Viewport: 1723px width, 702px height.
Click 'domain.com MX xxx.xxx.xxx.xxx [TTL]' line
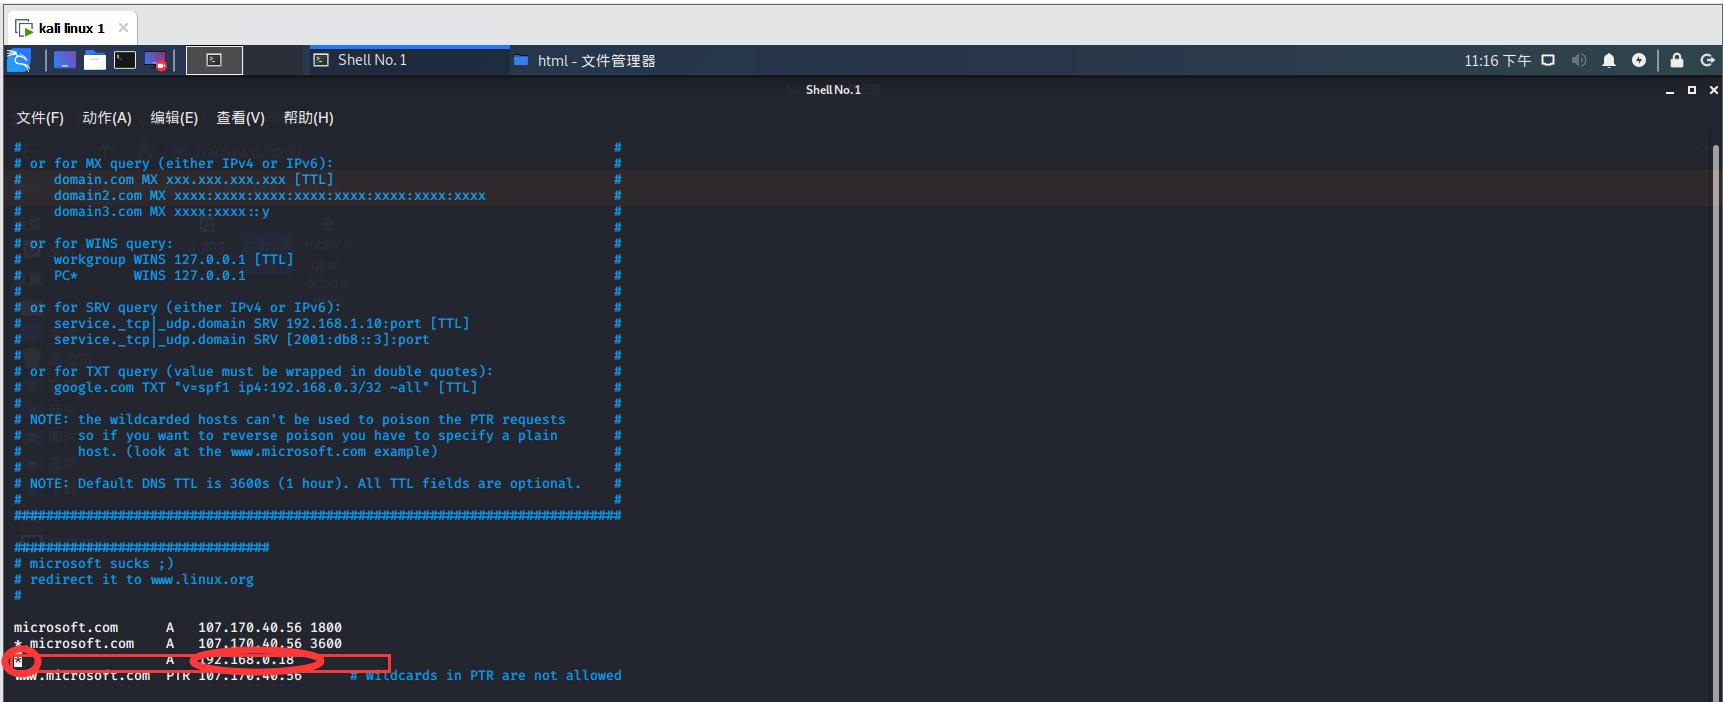(194, 180)
